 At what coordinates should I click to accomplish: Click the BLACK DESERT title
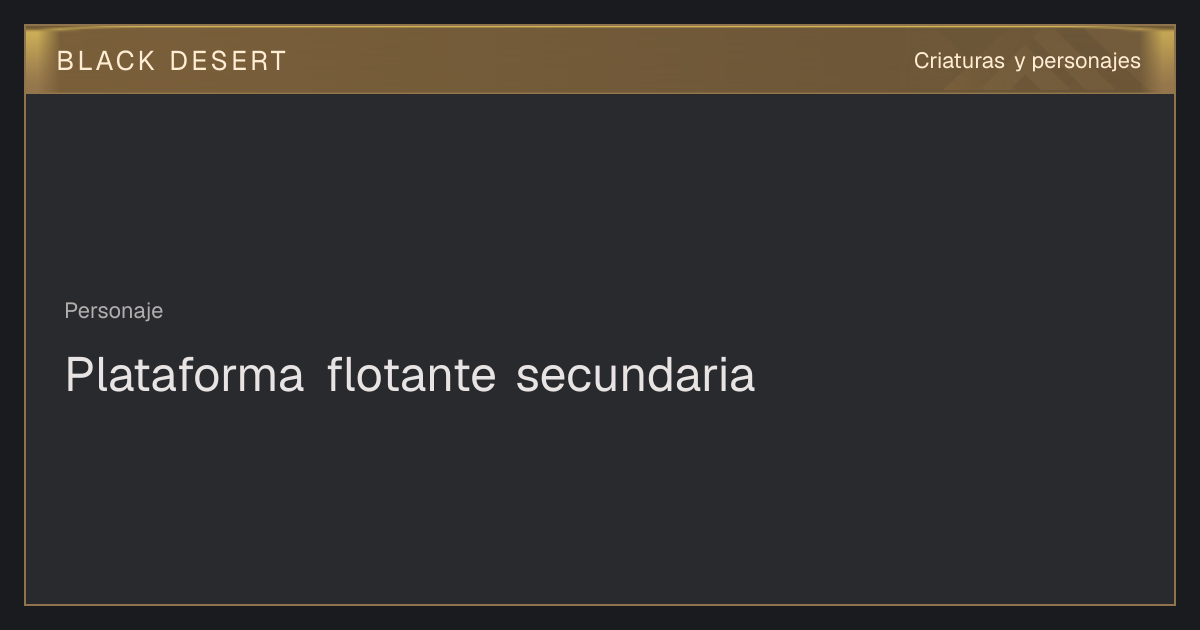172,61
